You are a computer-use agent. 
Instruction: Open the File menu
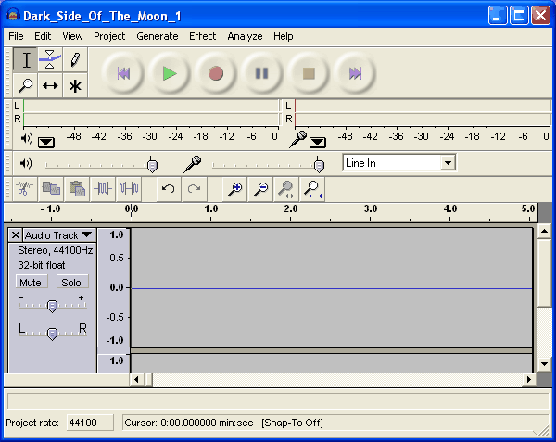16,36
